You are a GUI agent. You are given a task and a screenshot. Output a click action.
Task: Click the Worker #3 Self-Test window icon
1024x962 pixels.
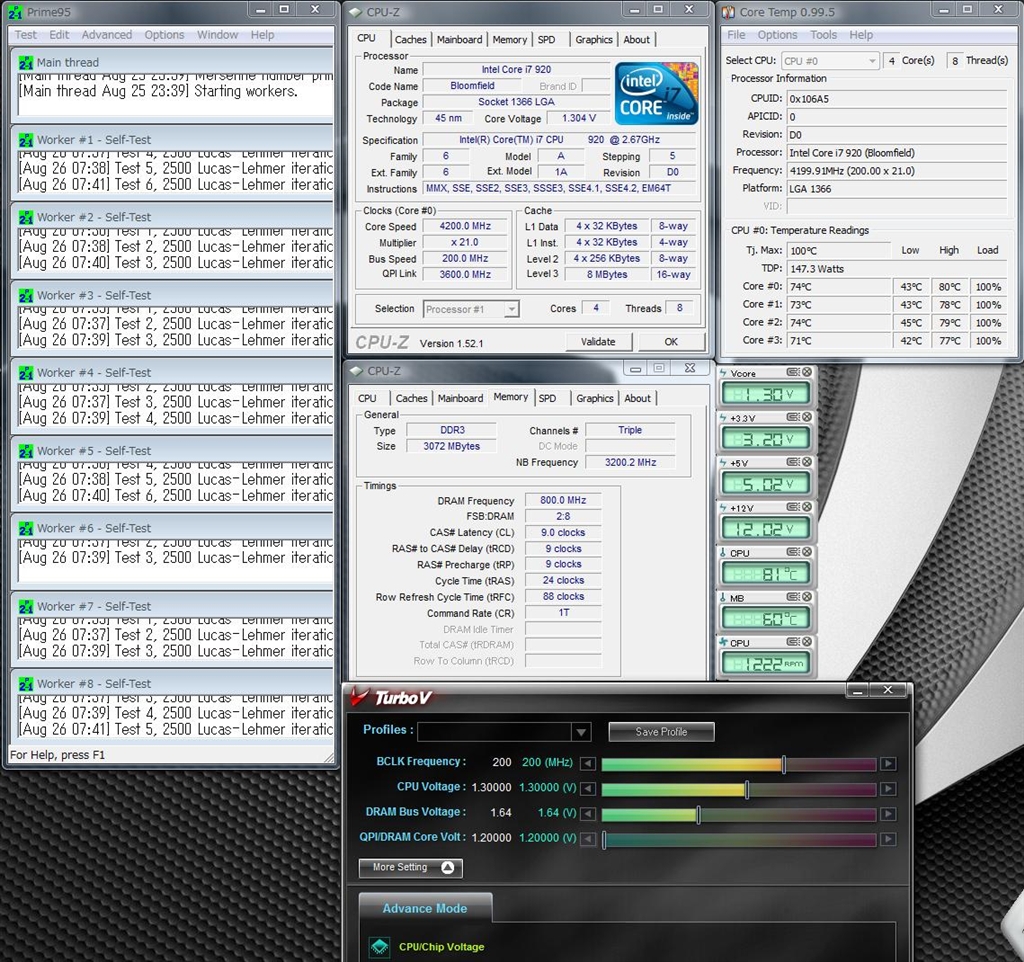(26, 295)
